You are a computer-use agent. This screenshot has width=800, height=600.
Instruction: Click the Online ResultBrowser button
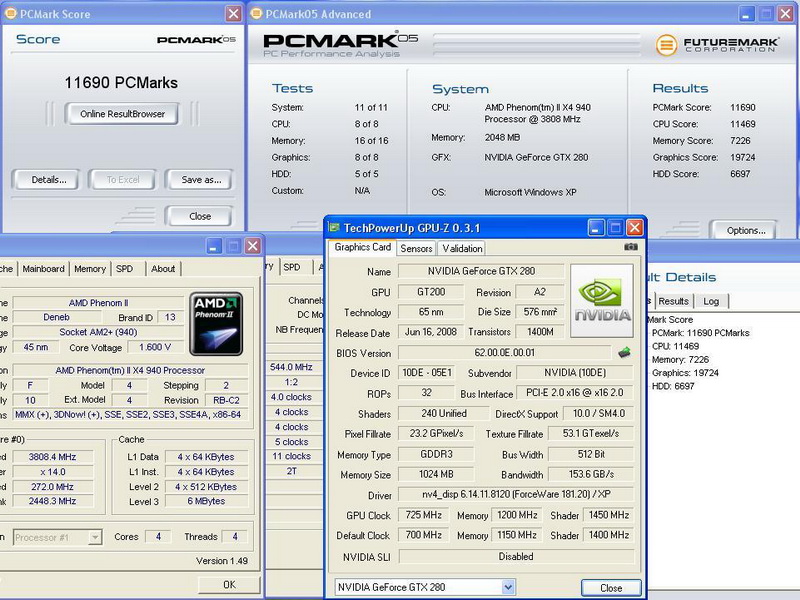coord(122,114)
